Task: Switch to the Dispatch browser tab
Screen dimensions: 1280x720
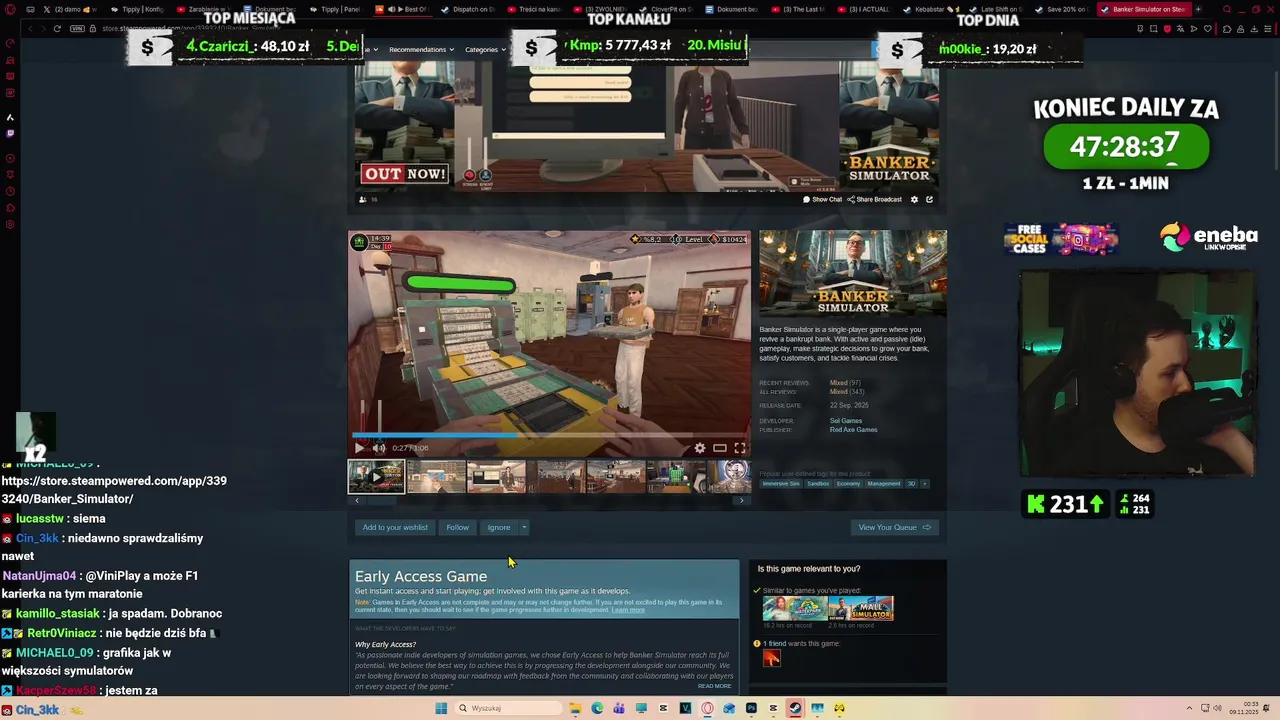Action: [x=467, y=9]
